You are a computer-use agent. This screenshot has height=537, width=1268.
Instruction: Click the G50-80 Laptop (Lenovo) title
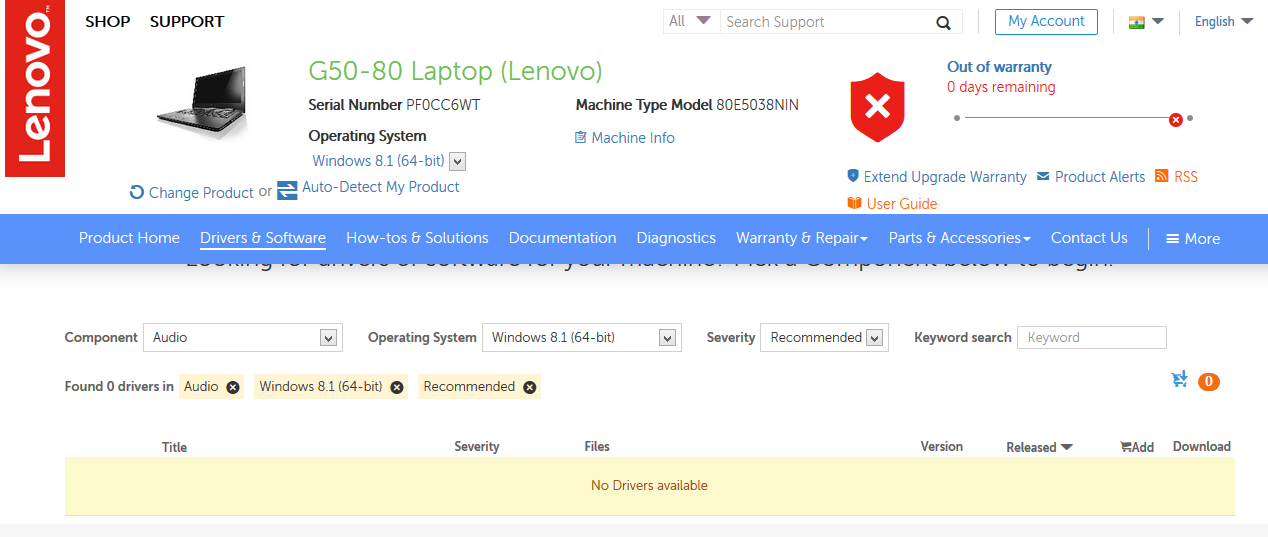point(455,71)
